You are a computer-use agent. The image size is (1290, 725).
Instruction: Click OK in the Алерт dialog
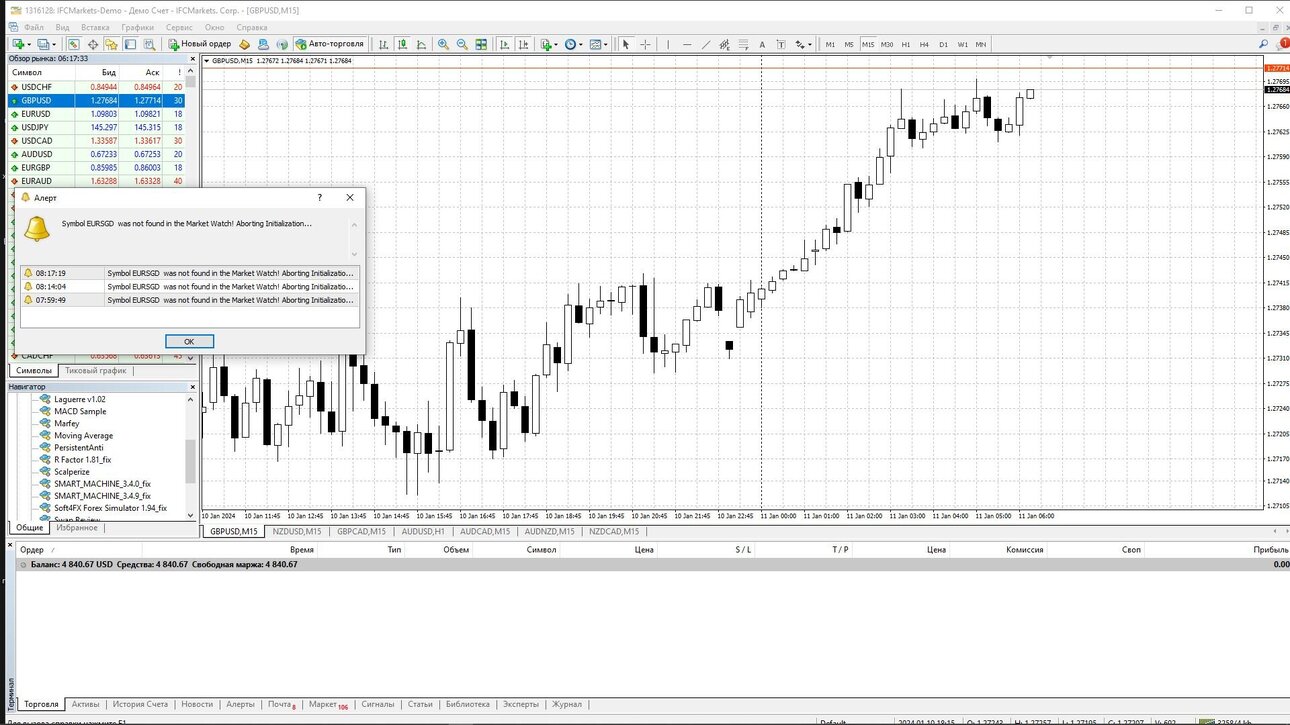pos(189,341)
